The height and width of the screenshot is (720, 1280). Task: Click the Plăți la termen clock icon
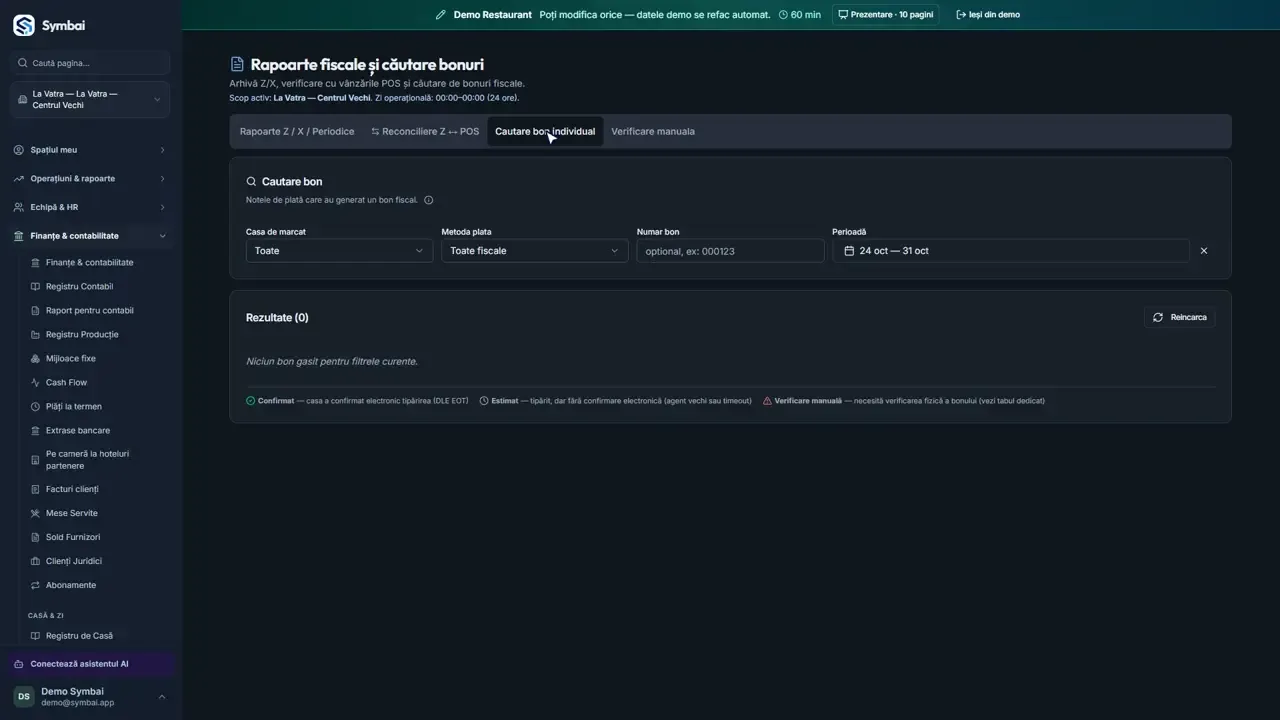[x=36, y=407]
